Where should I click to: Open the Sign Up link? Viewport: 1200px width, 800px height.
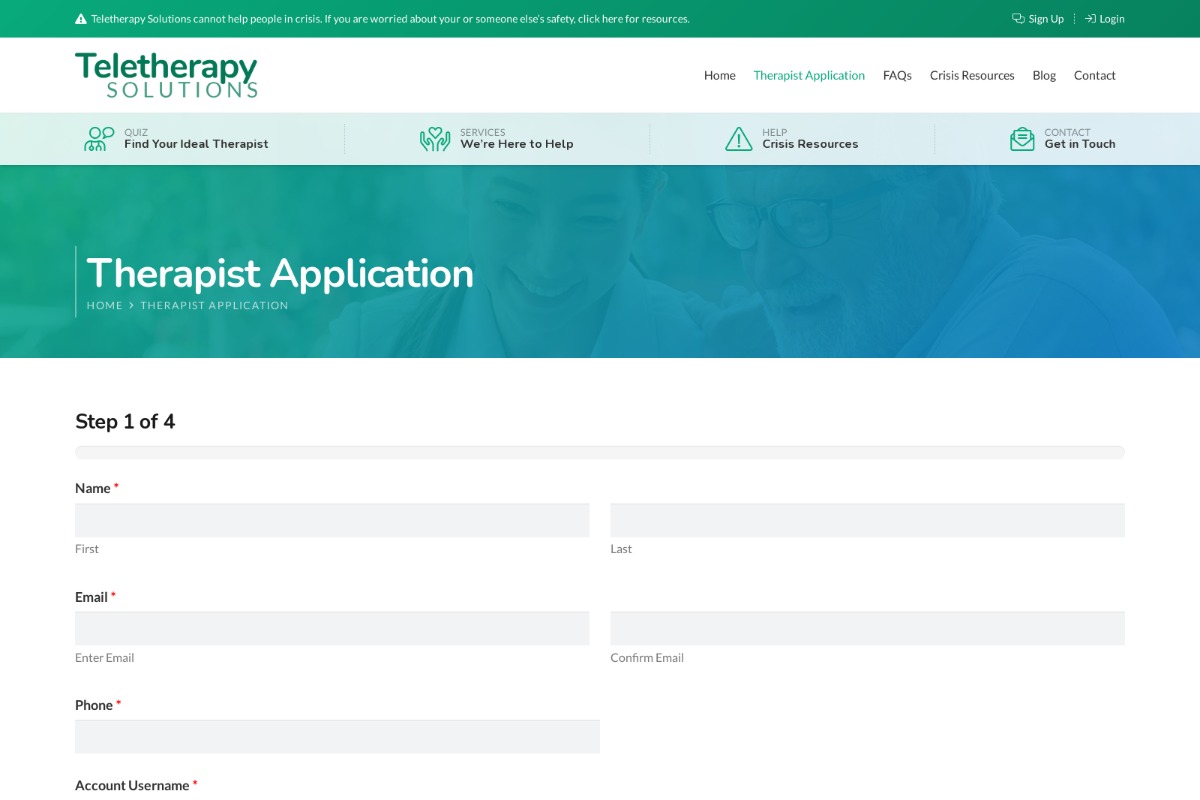click(1038, 19)
